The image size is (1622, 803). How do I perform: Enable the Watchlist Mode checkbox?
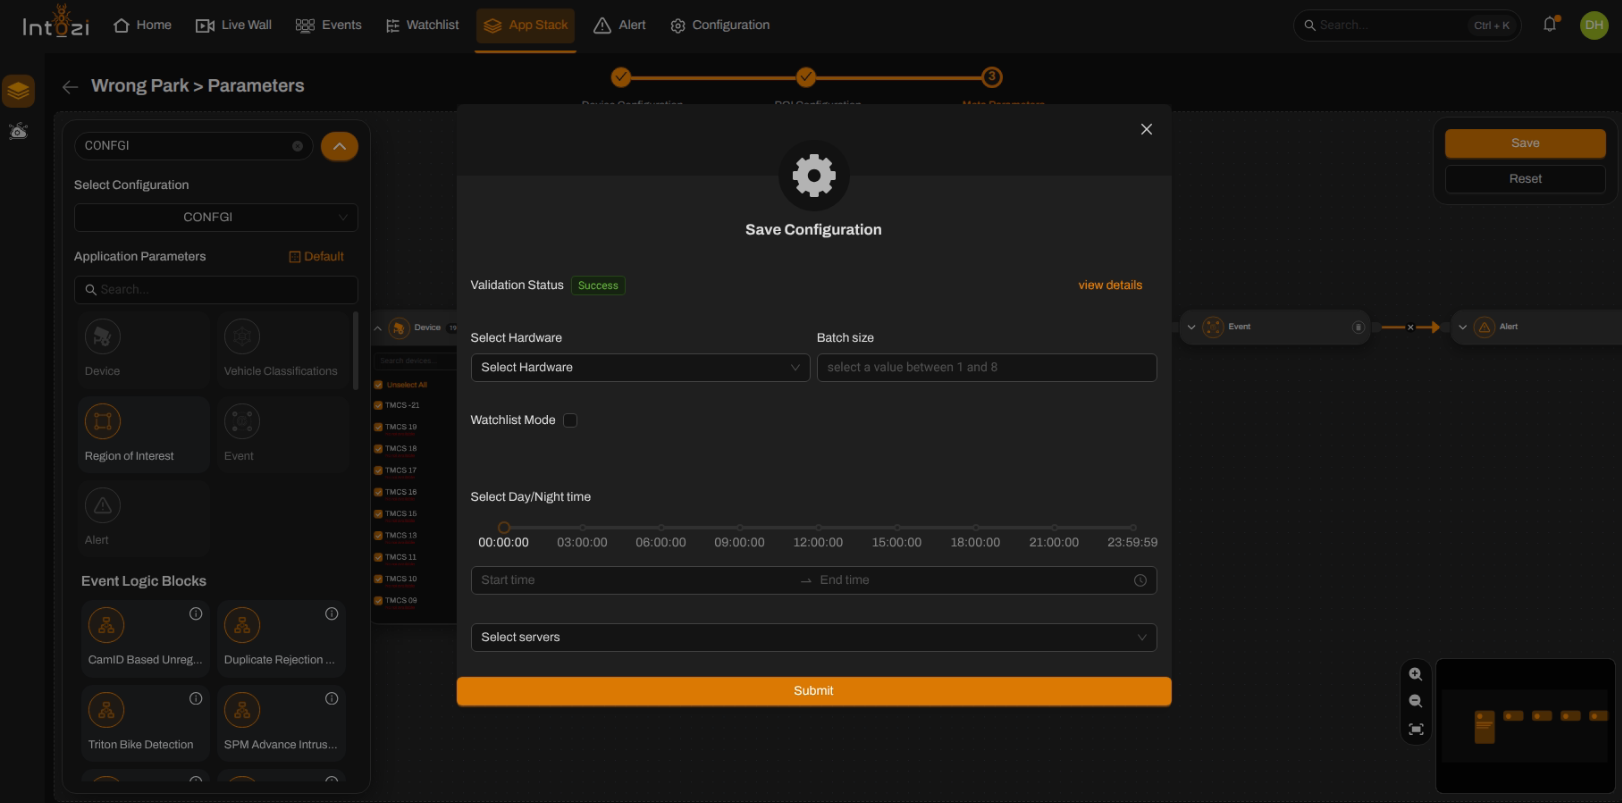tap(570, 420)
